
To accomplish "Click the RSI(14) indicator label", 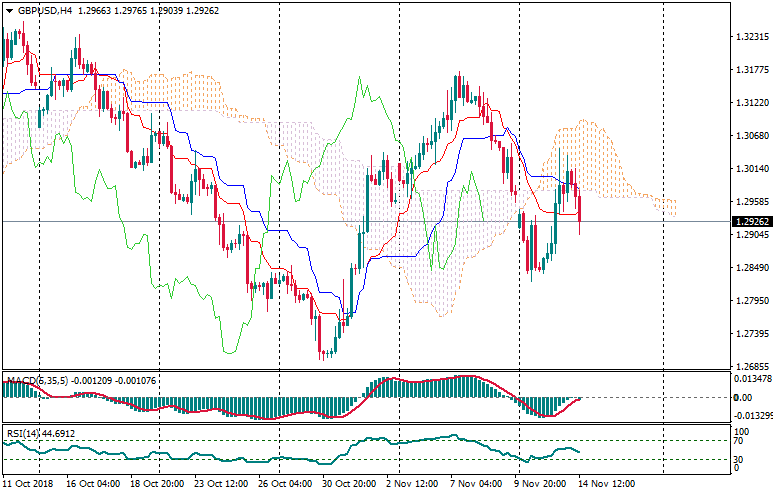I will (27, 433).
